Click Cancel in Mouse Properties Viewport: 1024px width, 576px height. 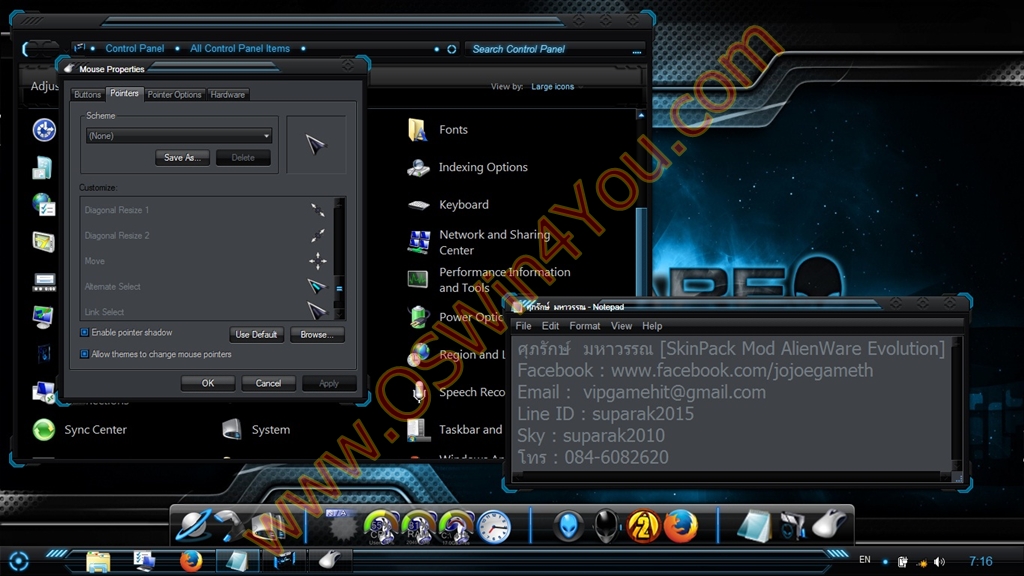pos(268,383)
